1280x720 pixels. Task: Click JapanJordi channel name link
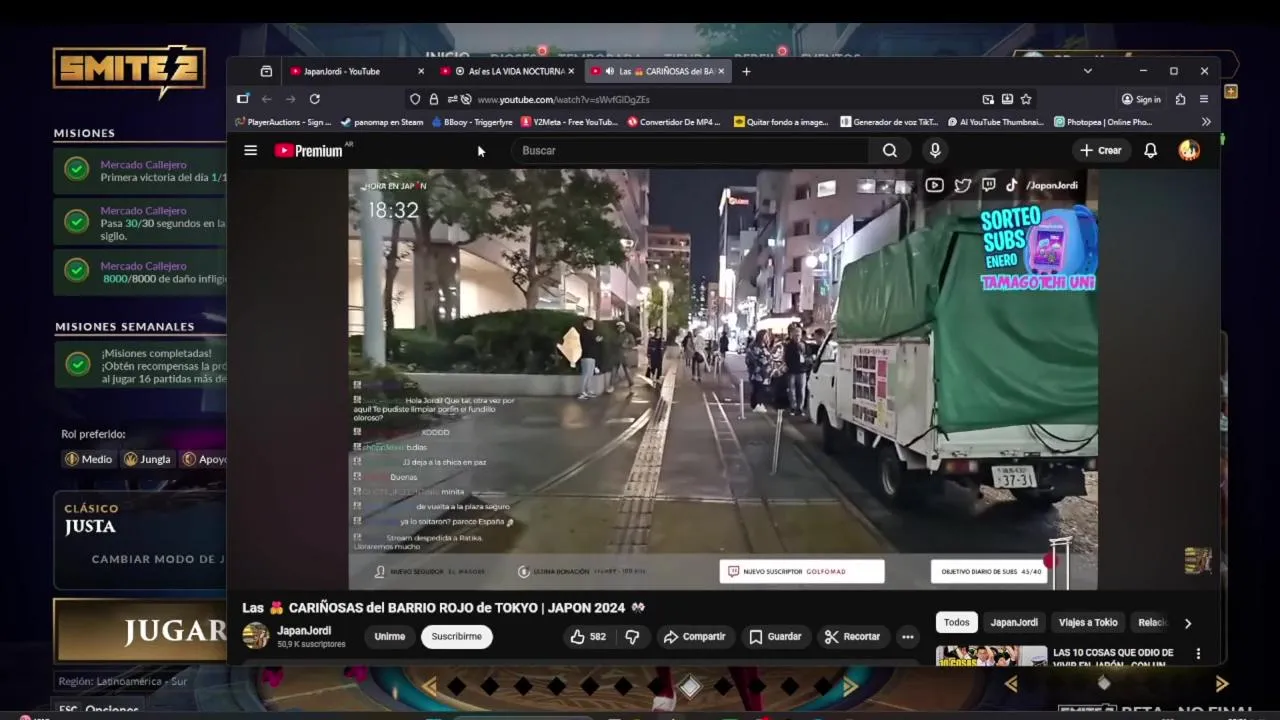click(x=304, y=631)
